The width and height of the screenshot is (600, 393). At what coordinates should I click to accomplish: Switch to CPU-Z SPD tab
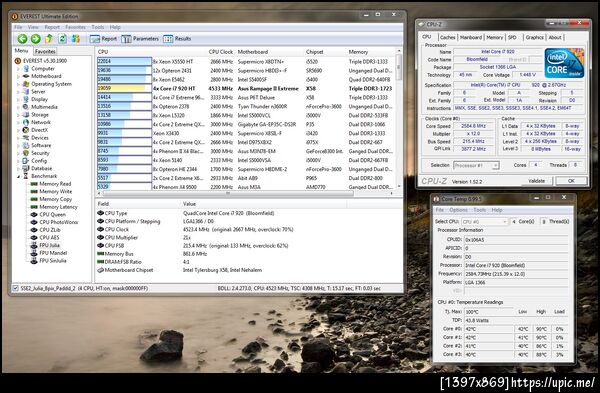coord(512,37)
